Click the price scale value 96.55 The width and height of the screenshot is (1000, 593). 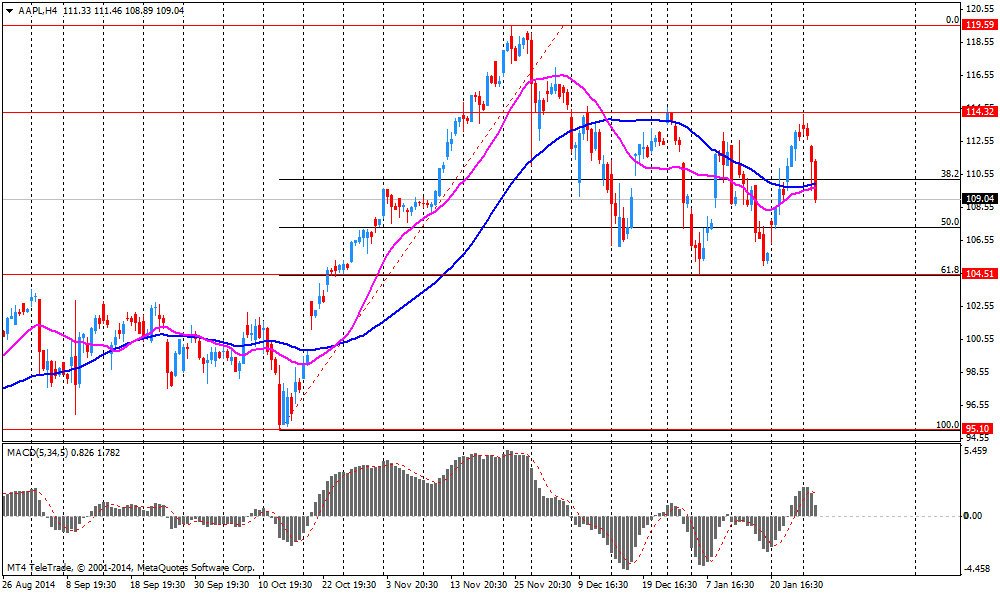(978, 405)
